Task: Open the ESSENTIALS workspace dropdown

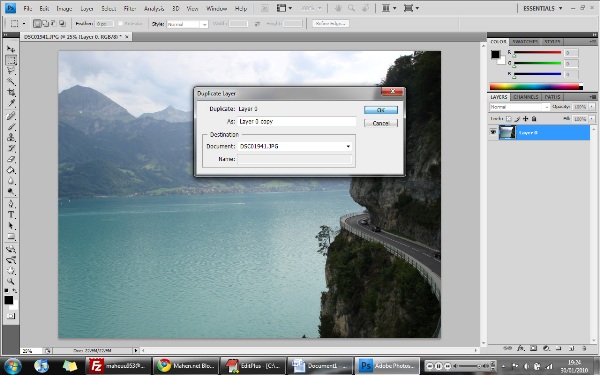Action: [543, 8]
